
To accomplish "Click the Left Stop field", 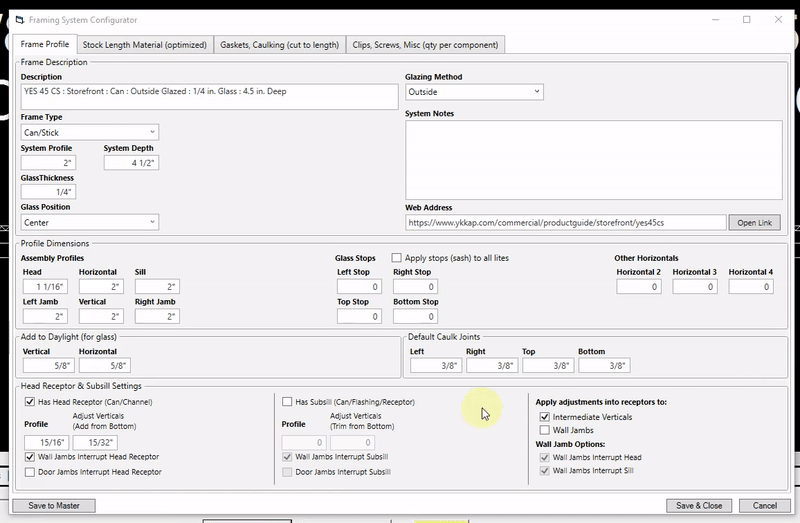I will coord(359,287).
